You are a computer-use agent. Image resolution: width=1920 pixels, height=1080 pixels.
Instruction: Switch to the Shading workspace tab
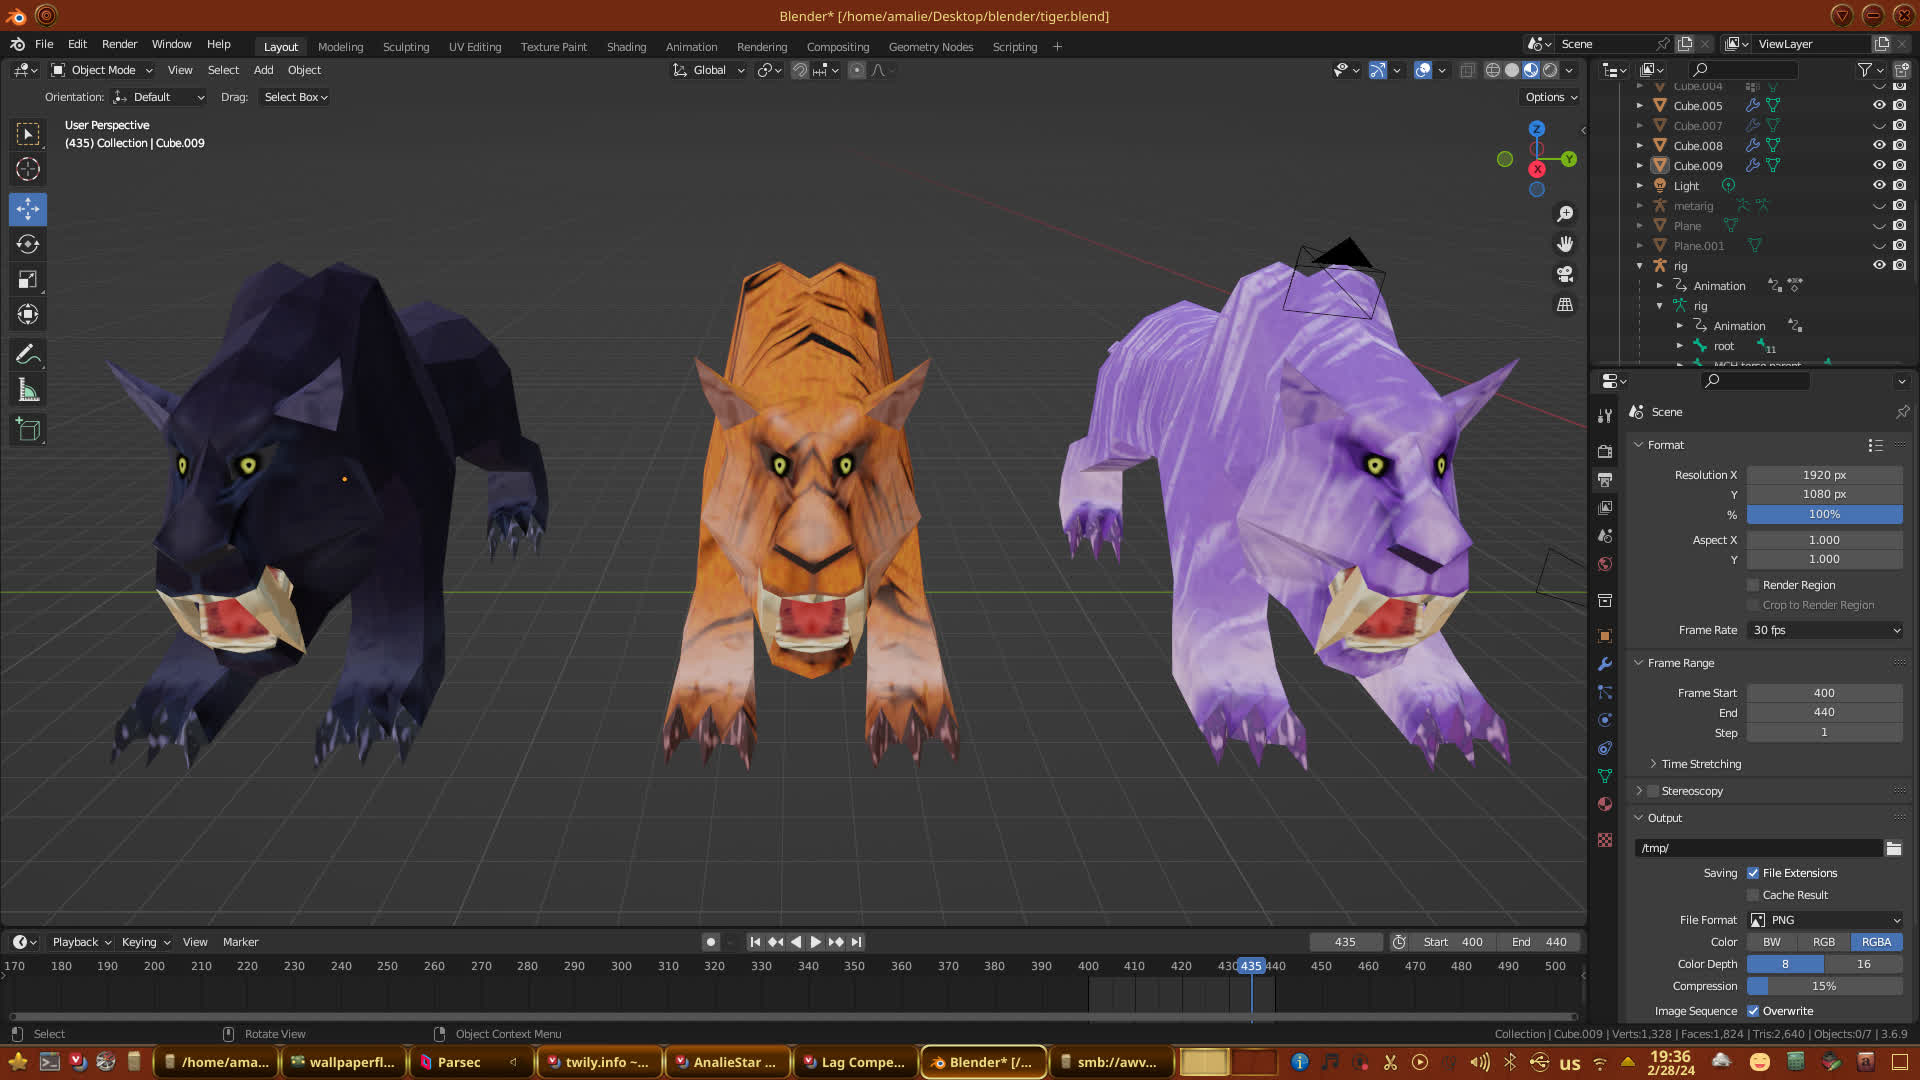point(626,47)
